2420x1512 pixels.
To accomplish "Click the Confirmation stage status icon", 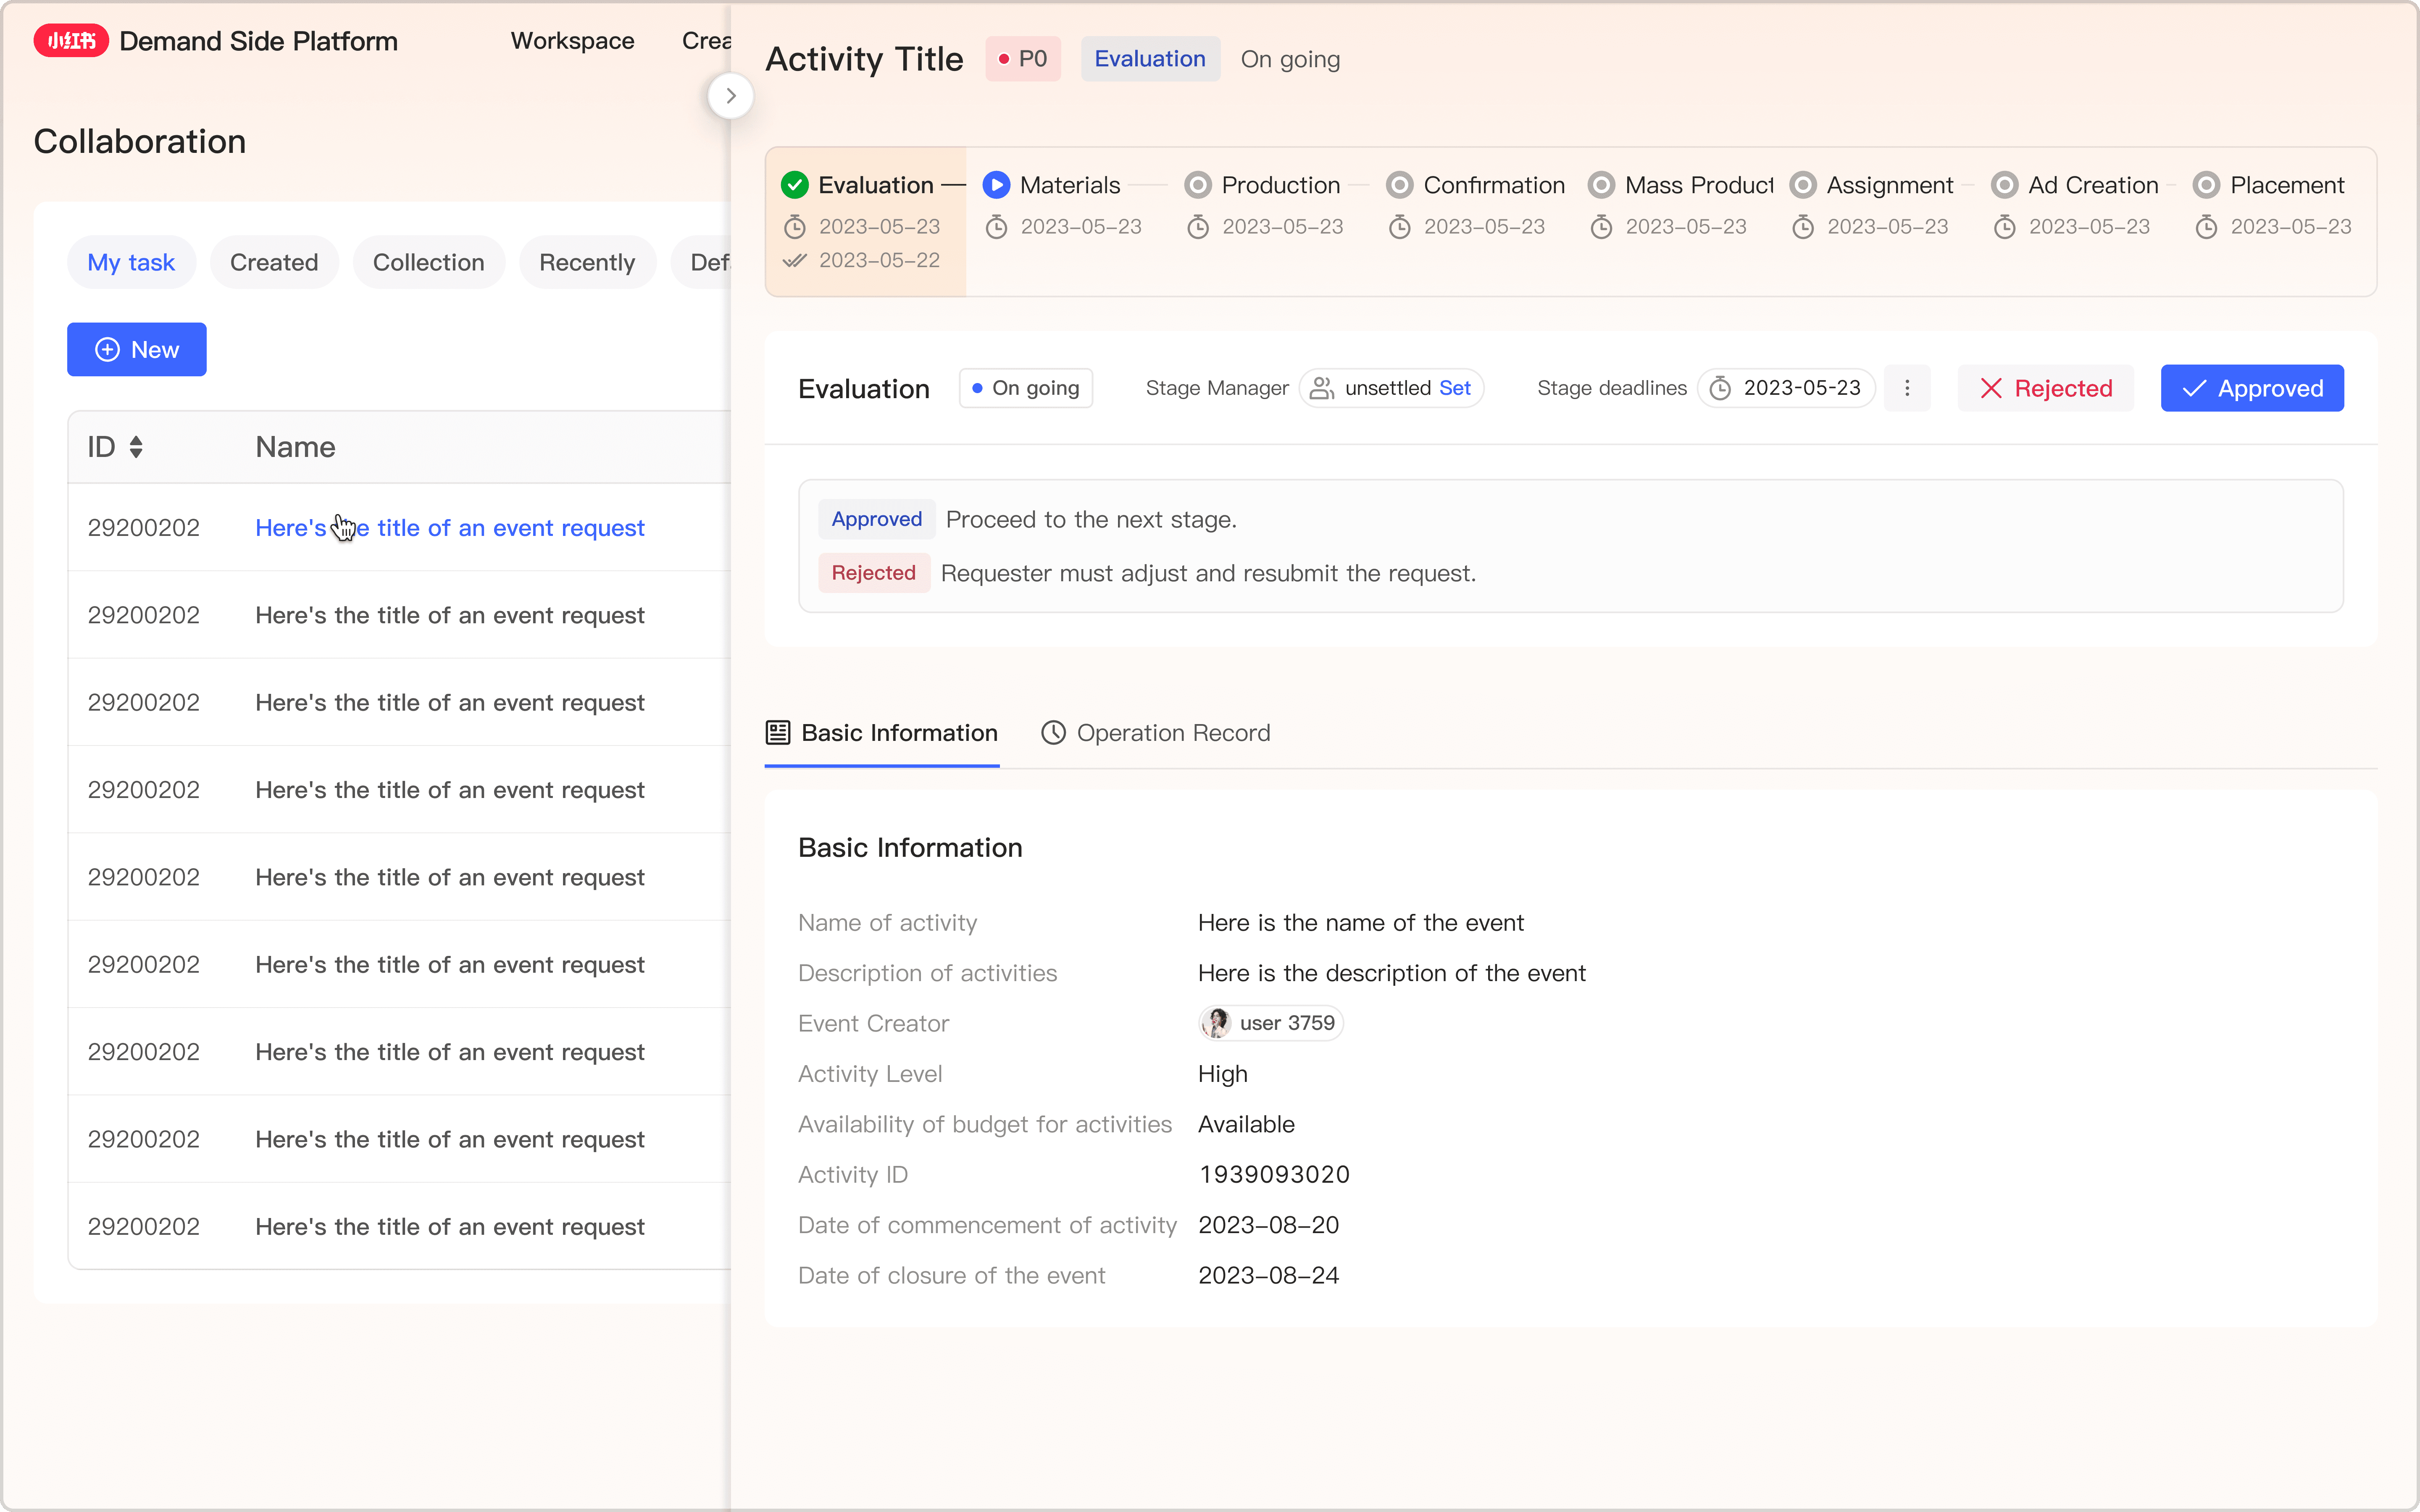I will [1400, 185].
